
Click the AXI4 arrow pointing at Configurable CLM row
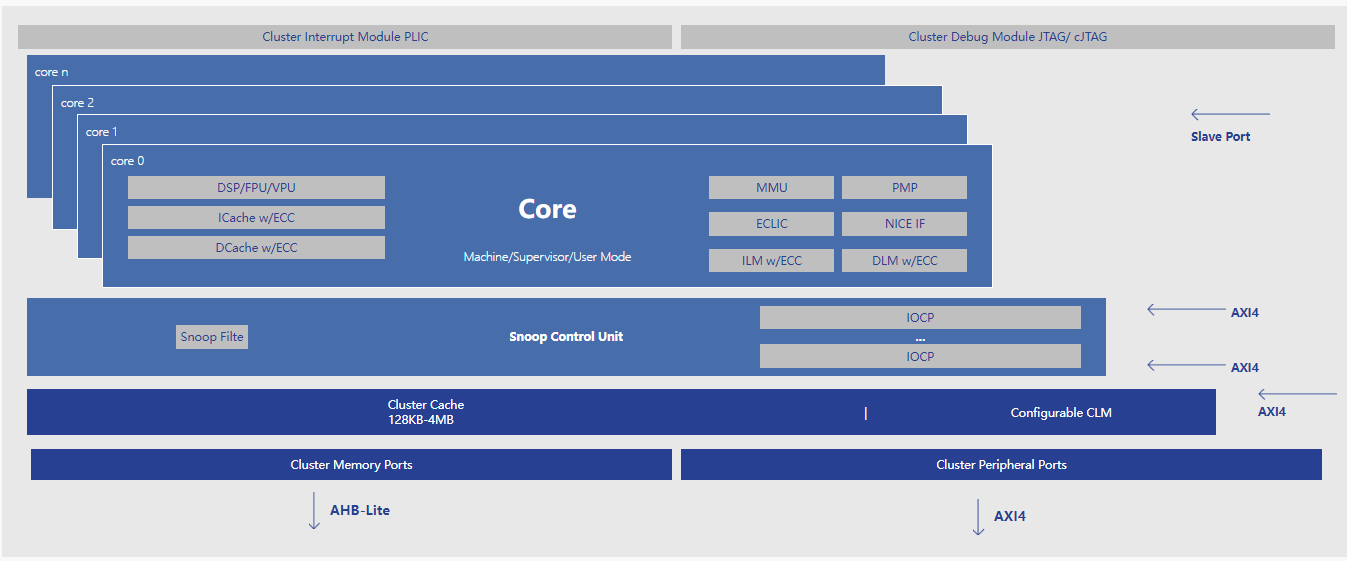coord(1297,395)
